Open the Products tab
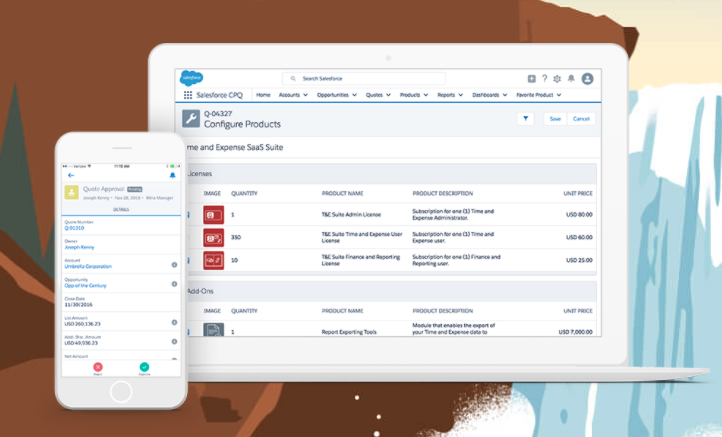Viewport: 722px width, 437px height. point(410,95)
